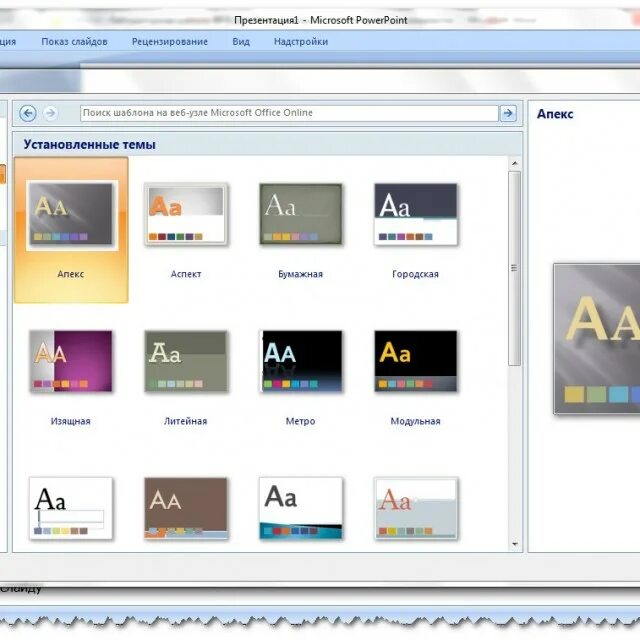This screenshot has width=640, height=640.
Task: Open the Показ слайдов ribbon tab
Action: point(74,42)
